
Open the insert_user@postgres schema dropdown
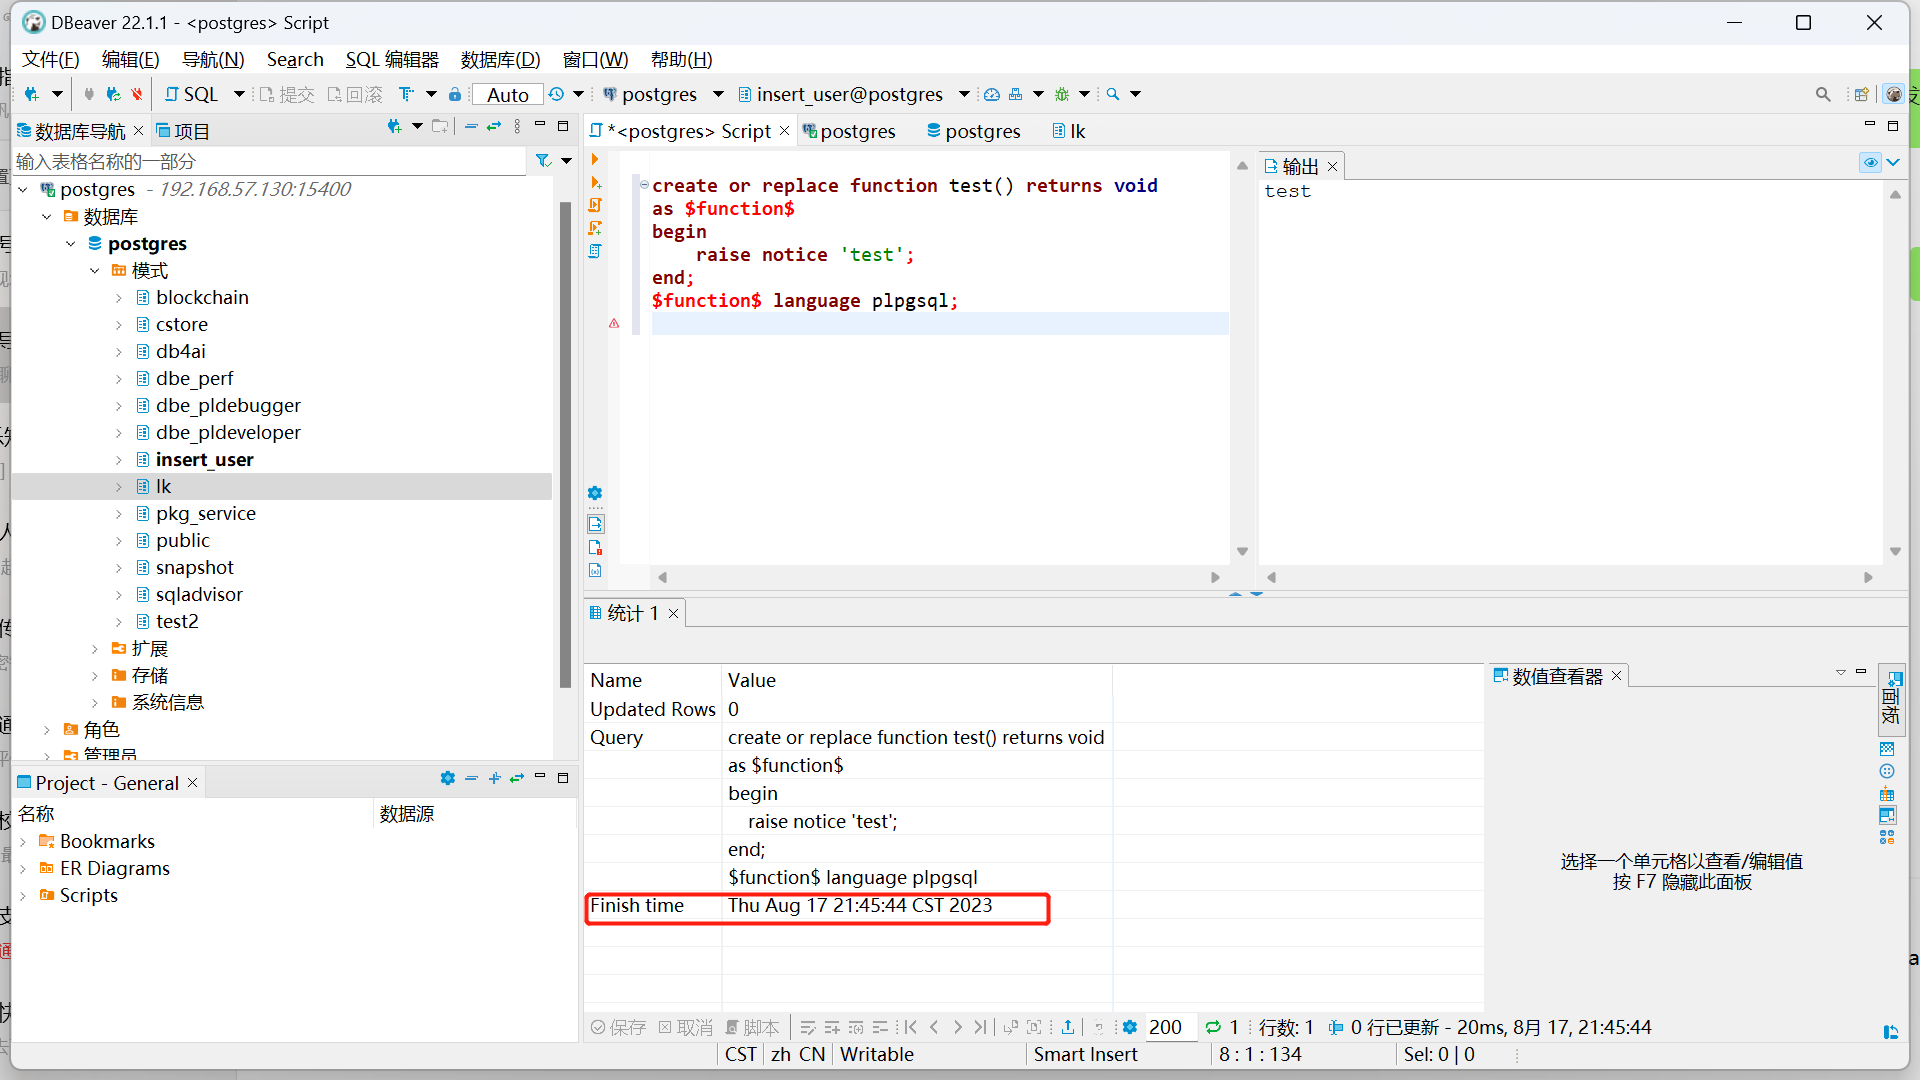(852, 94)
